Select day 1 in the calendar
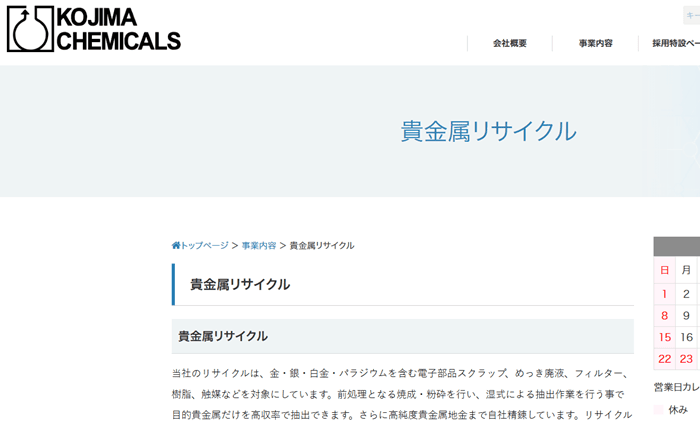 (x=665, y=294)
